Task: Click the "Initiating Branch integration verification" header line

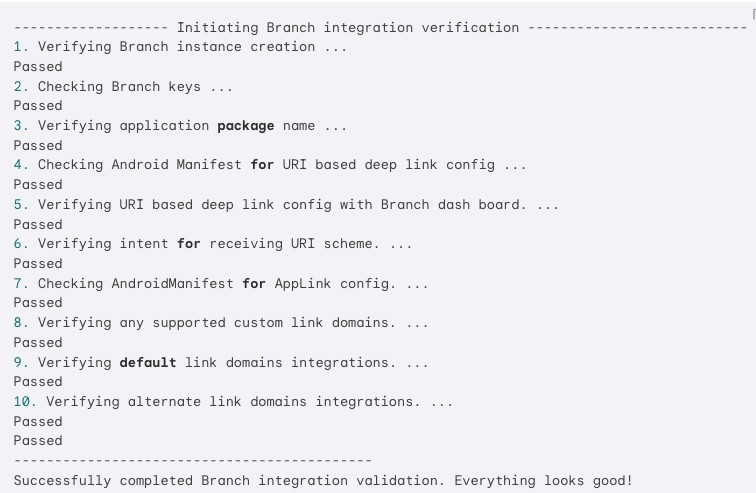Action: [x=347, y=27]
